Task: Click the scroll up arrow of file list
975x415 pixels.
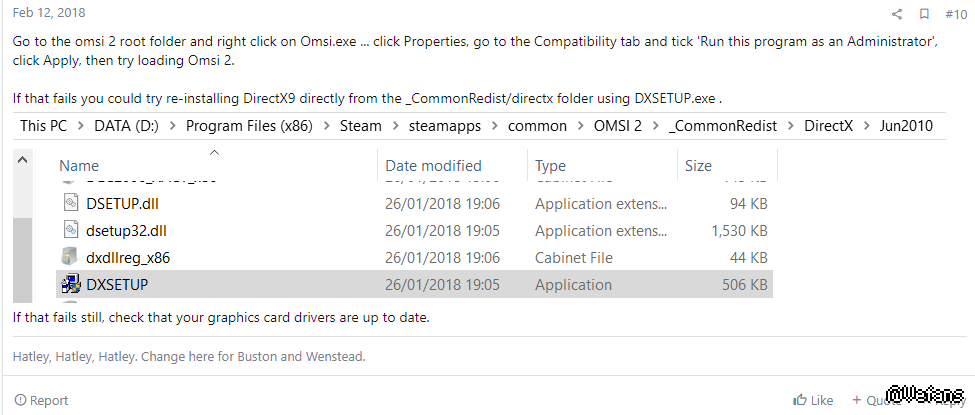Action: (x=22, y=160)
